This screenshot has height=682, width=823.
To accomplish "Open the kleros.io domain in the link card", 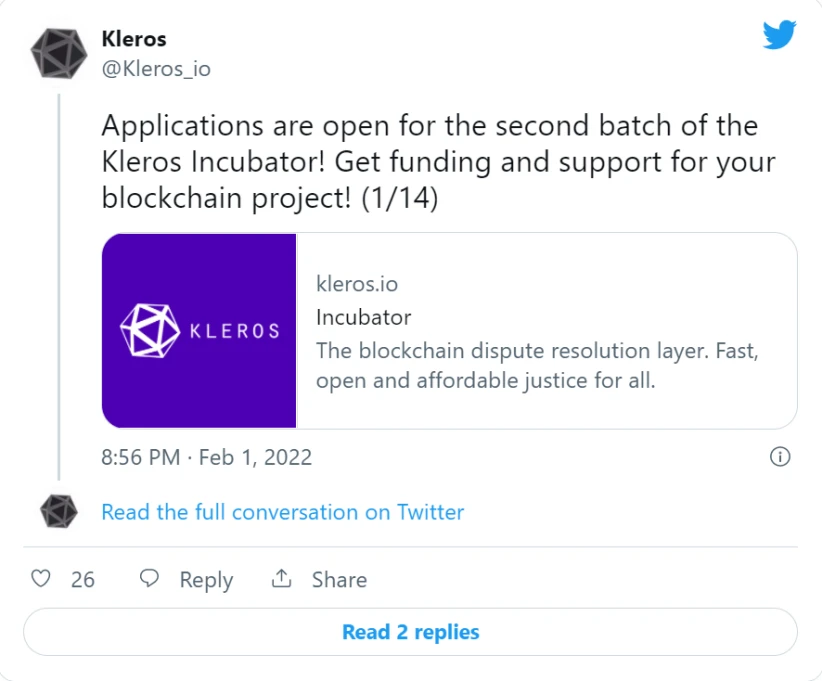I will 357,284.
